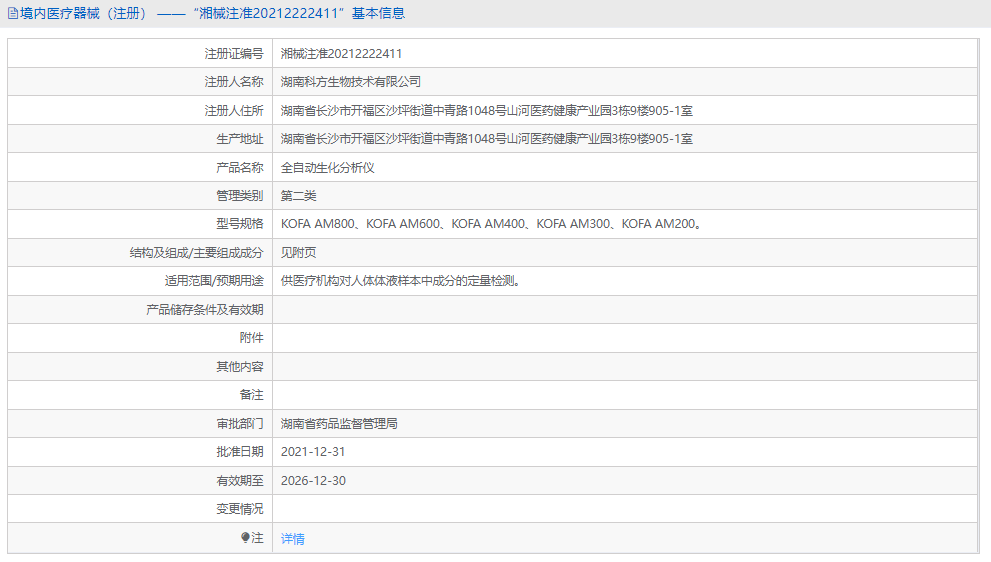Click the 适用范围/预期用途 label
This screenshot has height=562, width=991.
point(214,281)
